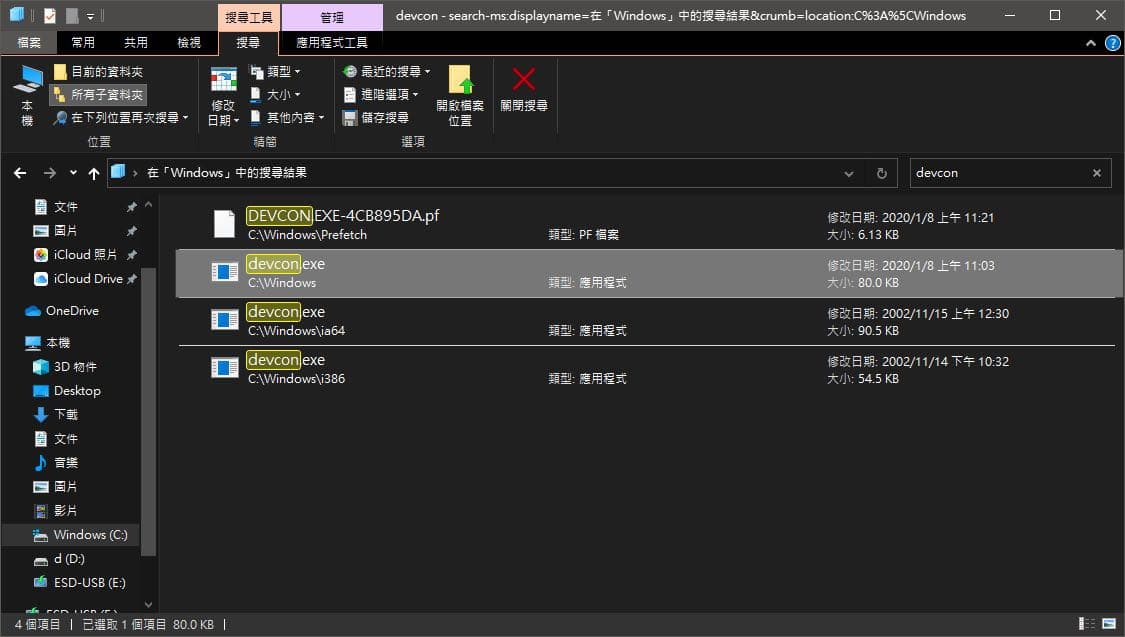Open 大小 filter dropdown
This screenshot has width=1125, height=637.
coord(276,95)
